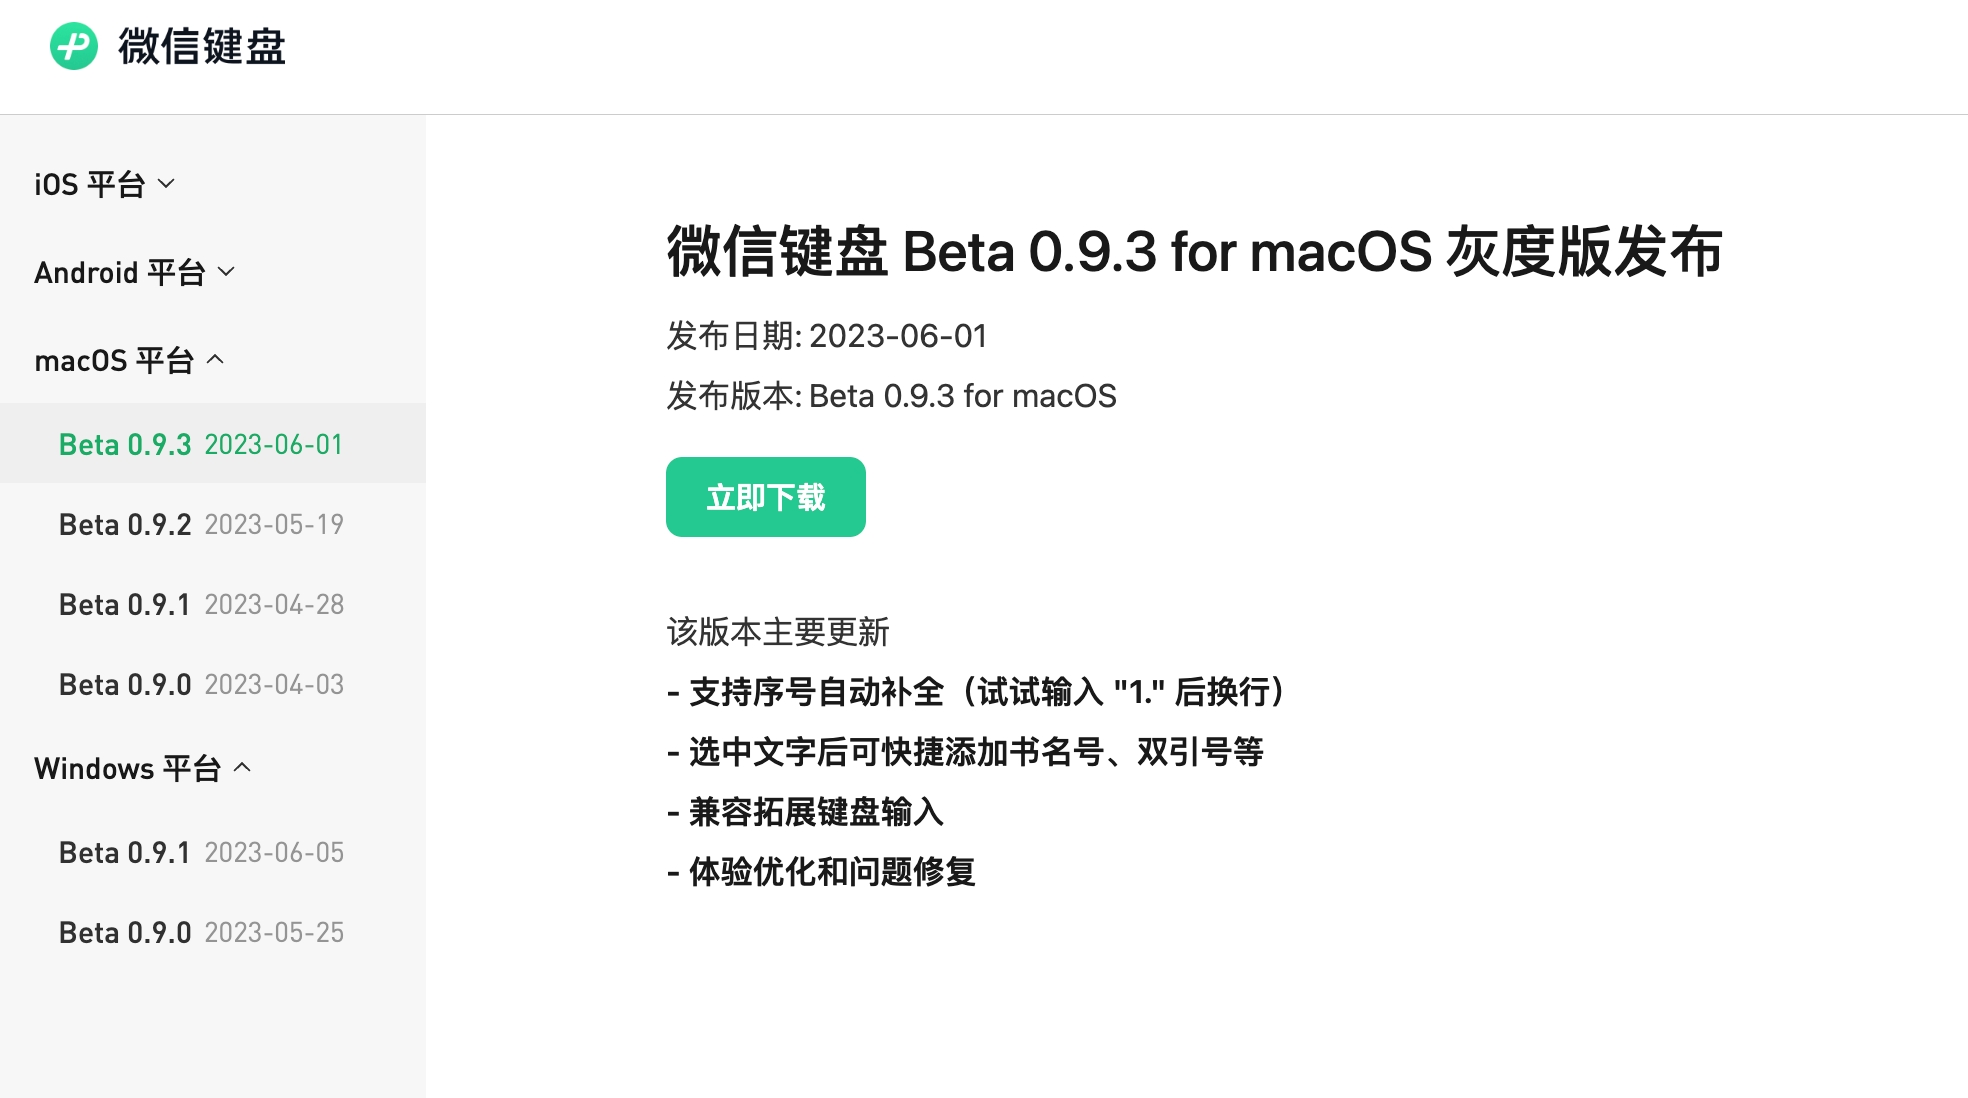Image resolution: width=1968 pixels, height=1098 pixels.
Task: View currently highlighted Beta 0.9.3 entry
Action: [x=200, y=443]
